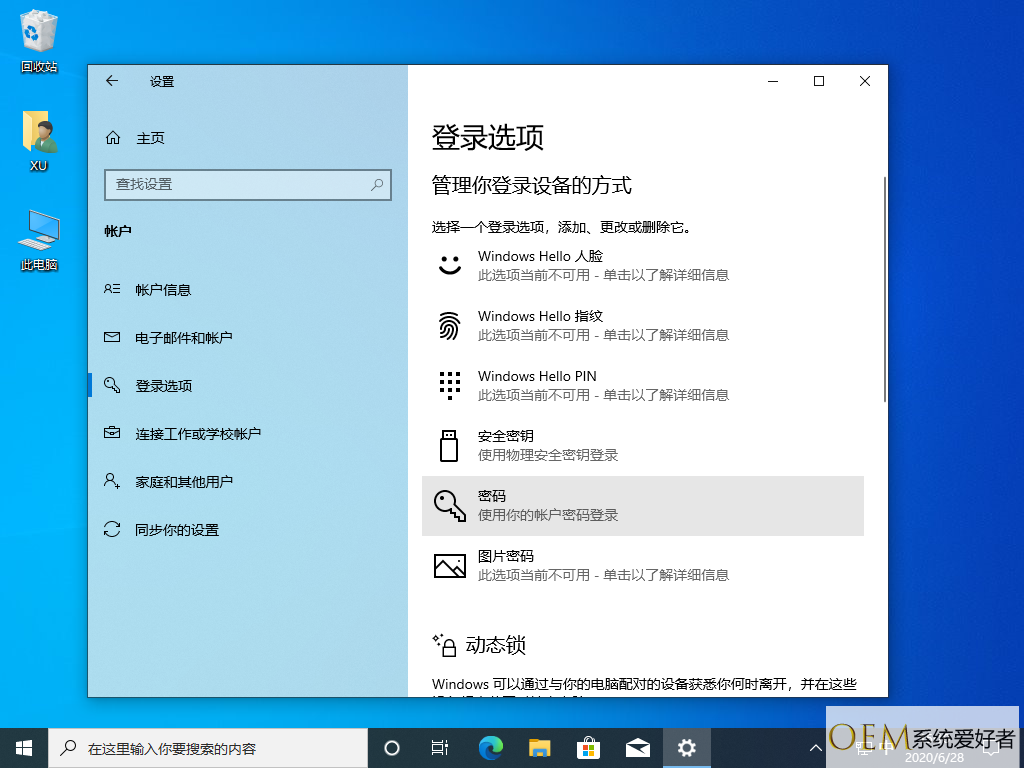Click the Windows Hello 人脸 smiley icon
Image resolution: width=1024 pixels, height=768 pixels.
coord(449,265)
